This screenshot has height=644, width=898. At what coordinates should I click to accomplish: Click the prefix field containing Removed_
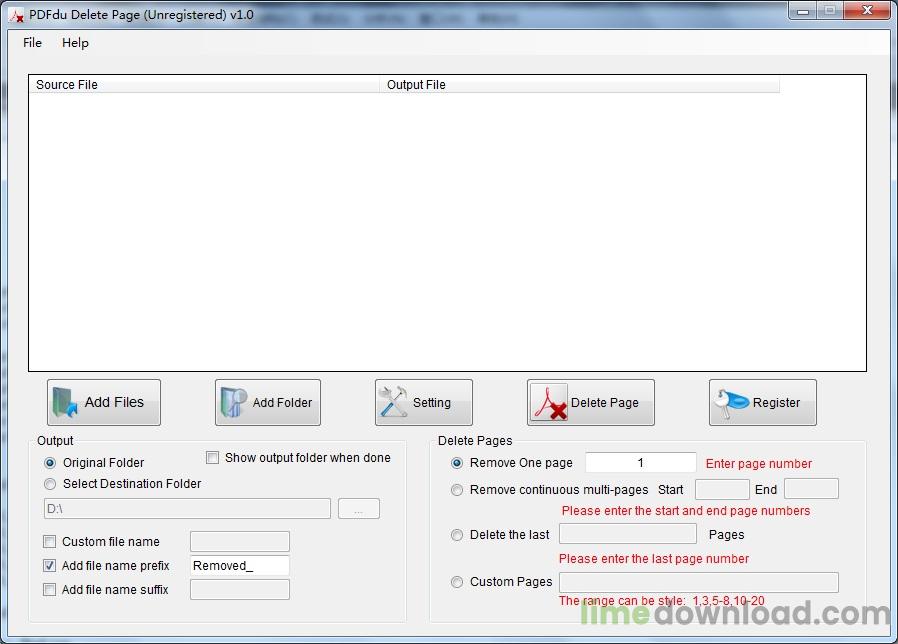[x=240, y=566]
